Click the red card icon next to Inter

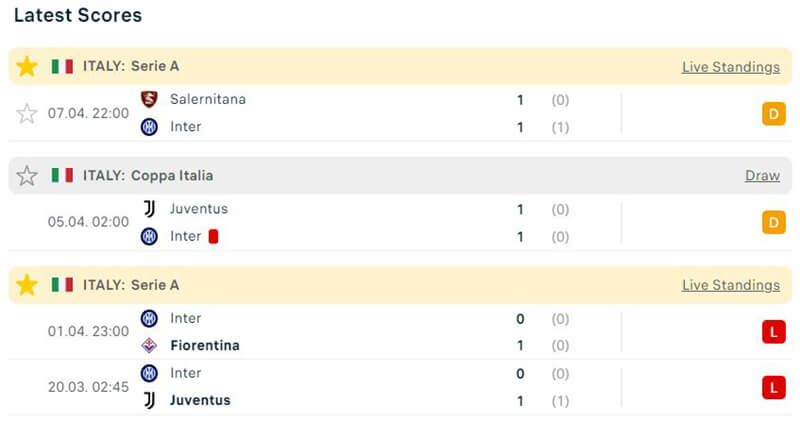point(213,237)
